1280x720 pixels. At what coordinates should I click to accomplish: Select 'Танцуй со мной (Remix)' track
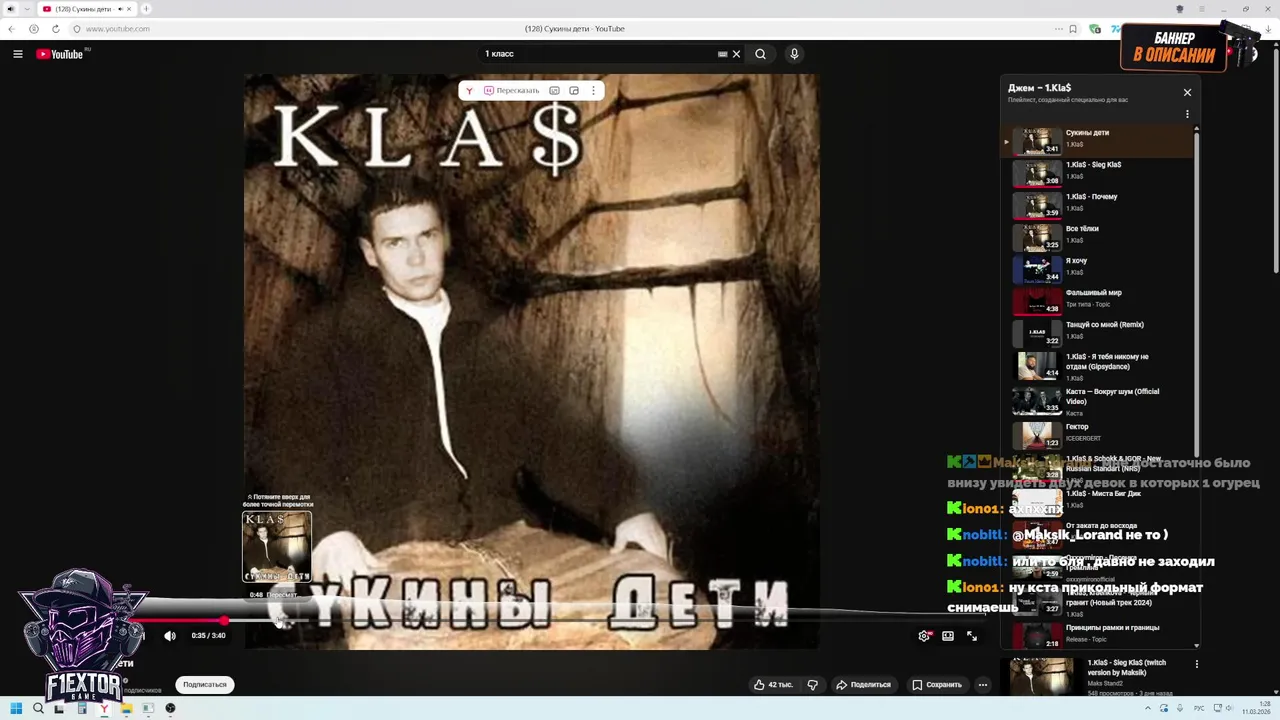click(1098, 333)
